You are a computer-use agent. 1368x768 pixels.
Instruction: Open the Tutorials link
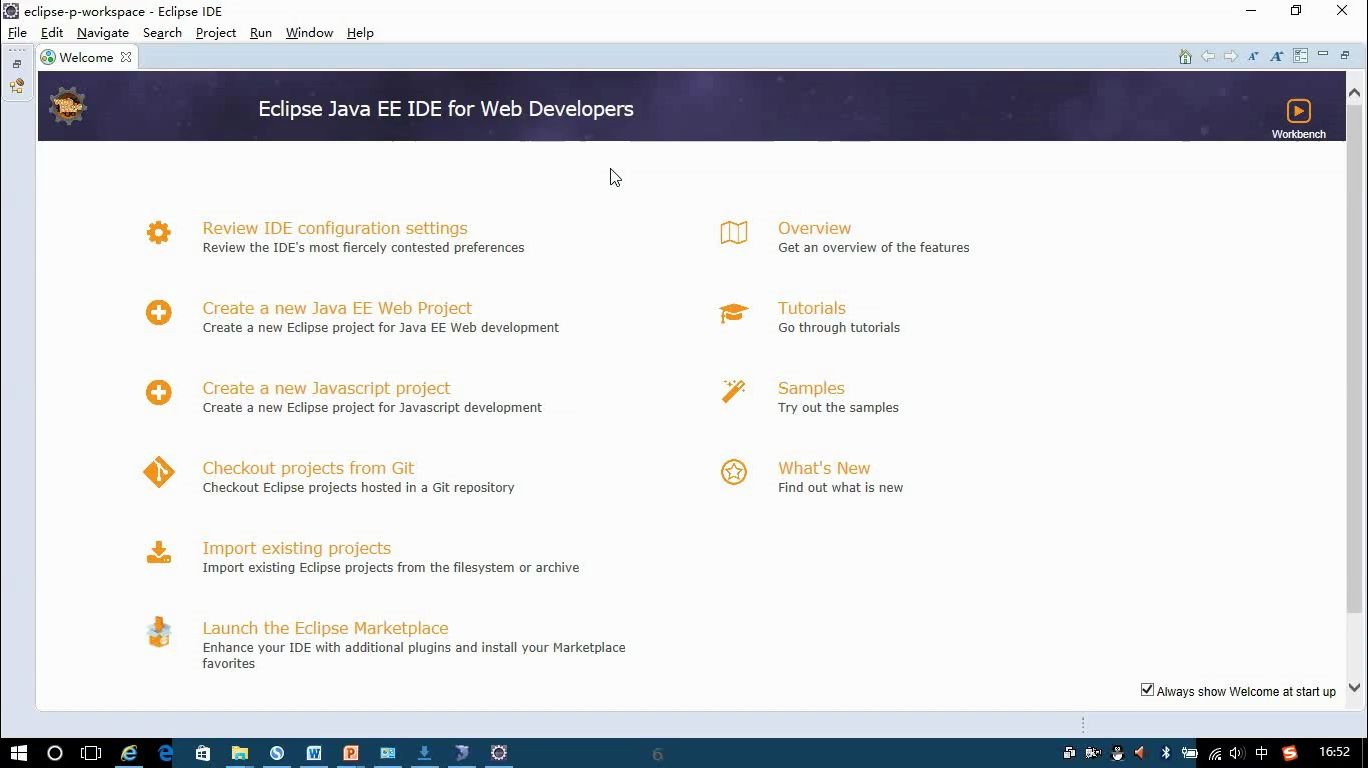tap(812, 308)
